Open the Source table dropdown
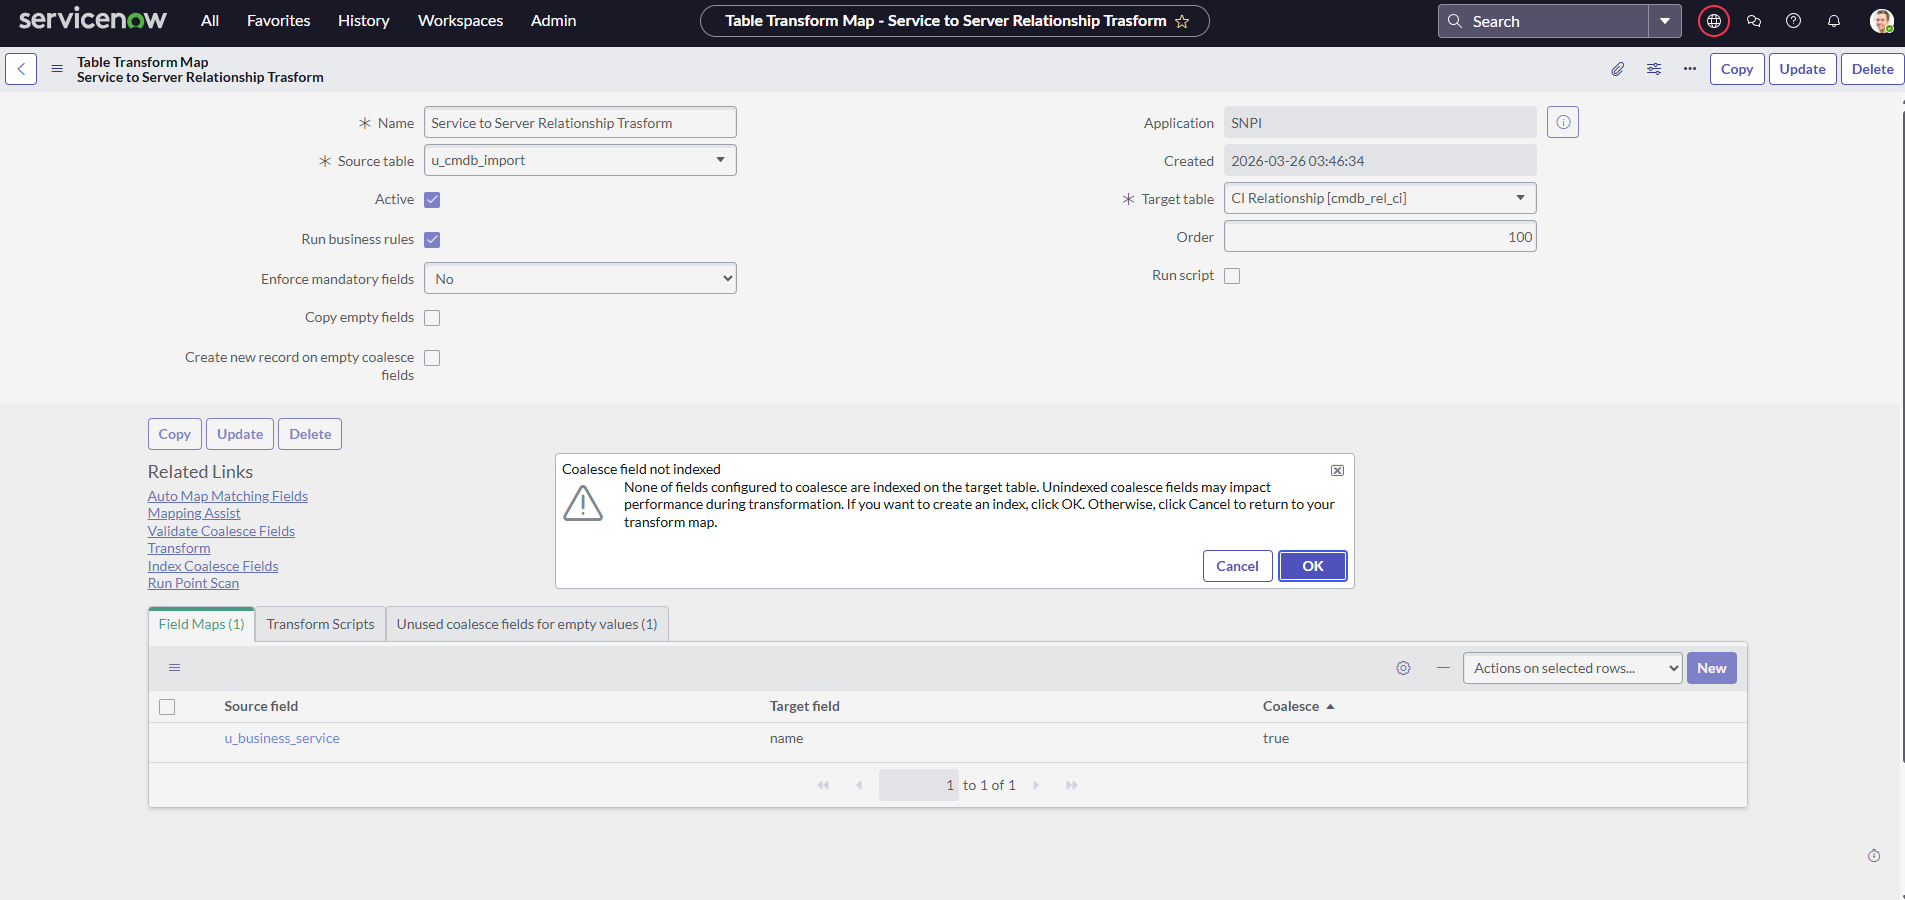1905x900 pixels. point(580,160)
